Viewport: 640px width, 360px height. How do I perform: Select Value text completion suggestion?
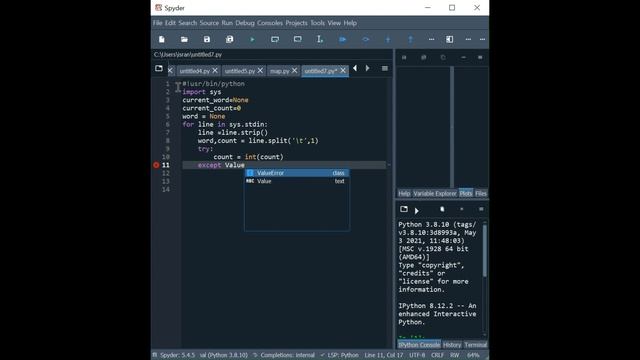tap(297, 181)
